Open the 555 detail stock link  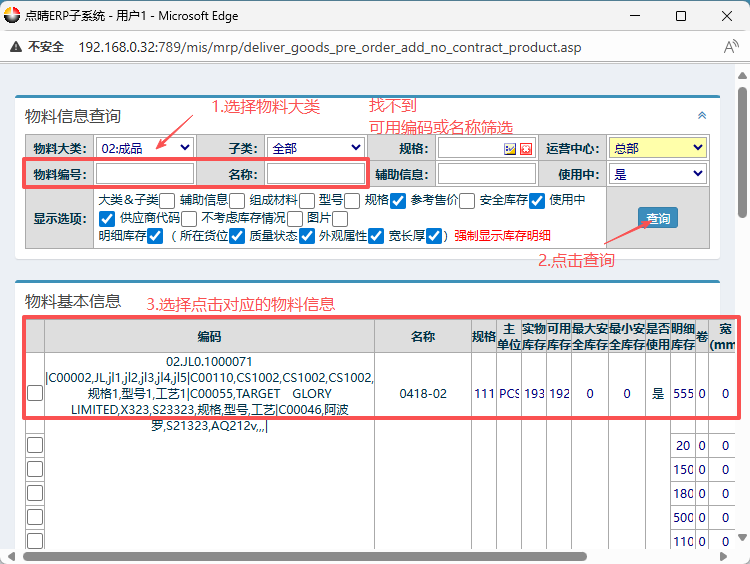[x=683, y=394]
